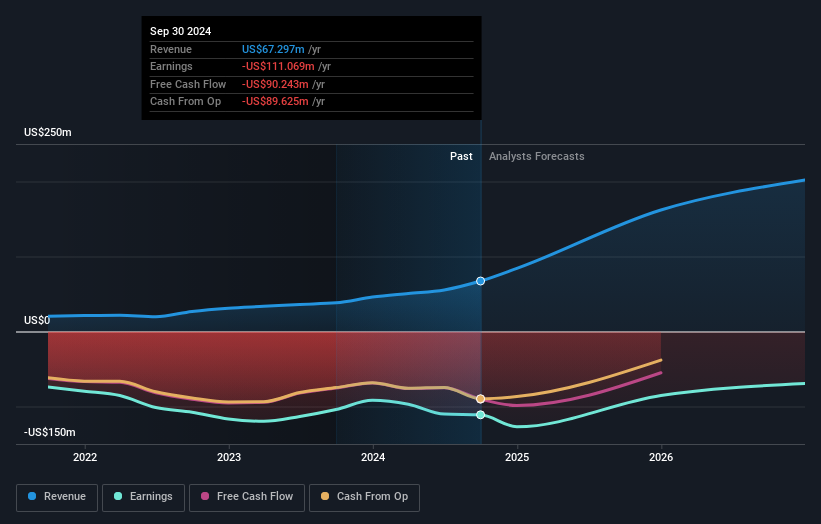This screenshot has height=524, width=821.
Task: Click the -US$150m y-axis label
Action: click(50, 432)
